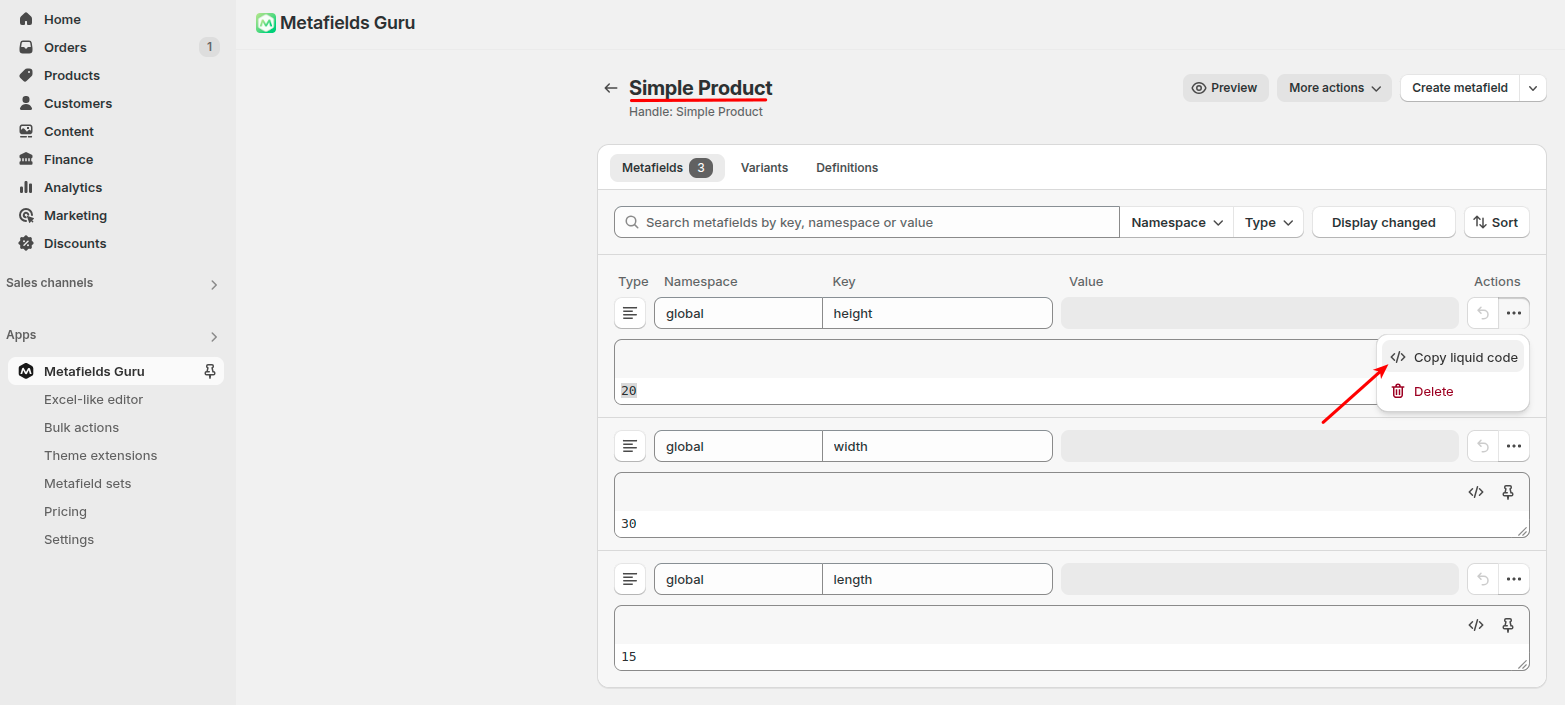
Task: Click the back arrow beside Simple Product
Action: pos(611,88)
